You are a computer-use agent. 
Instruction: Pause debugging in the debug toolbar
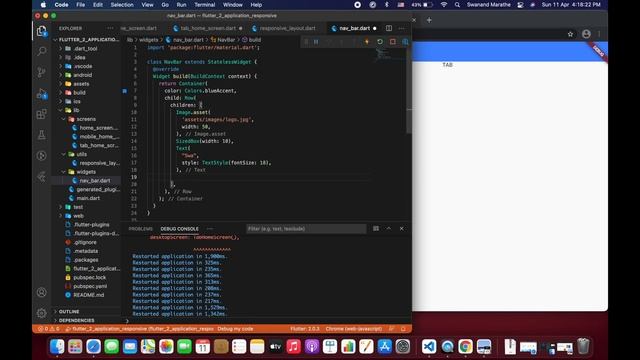tap(316, 42)
